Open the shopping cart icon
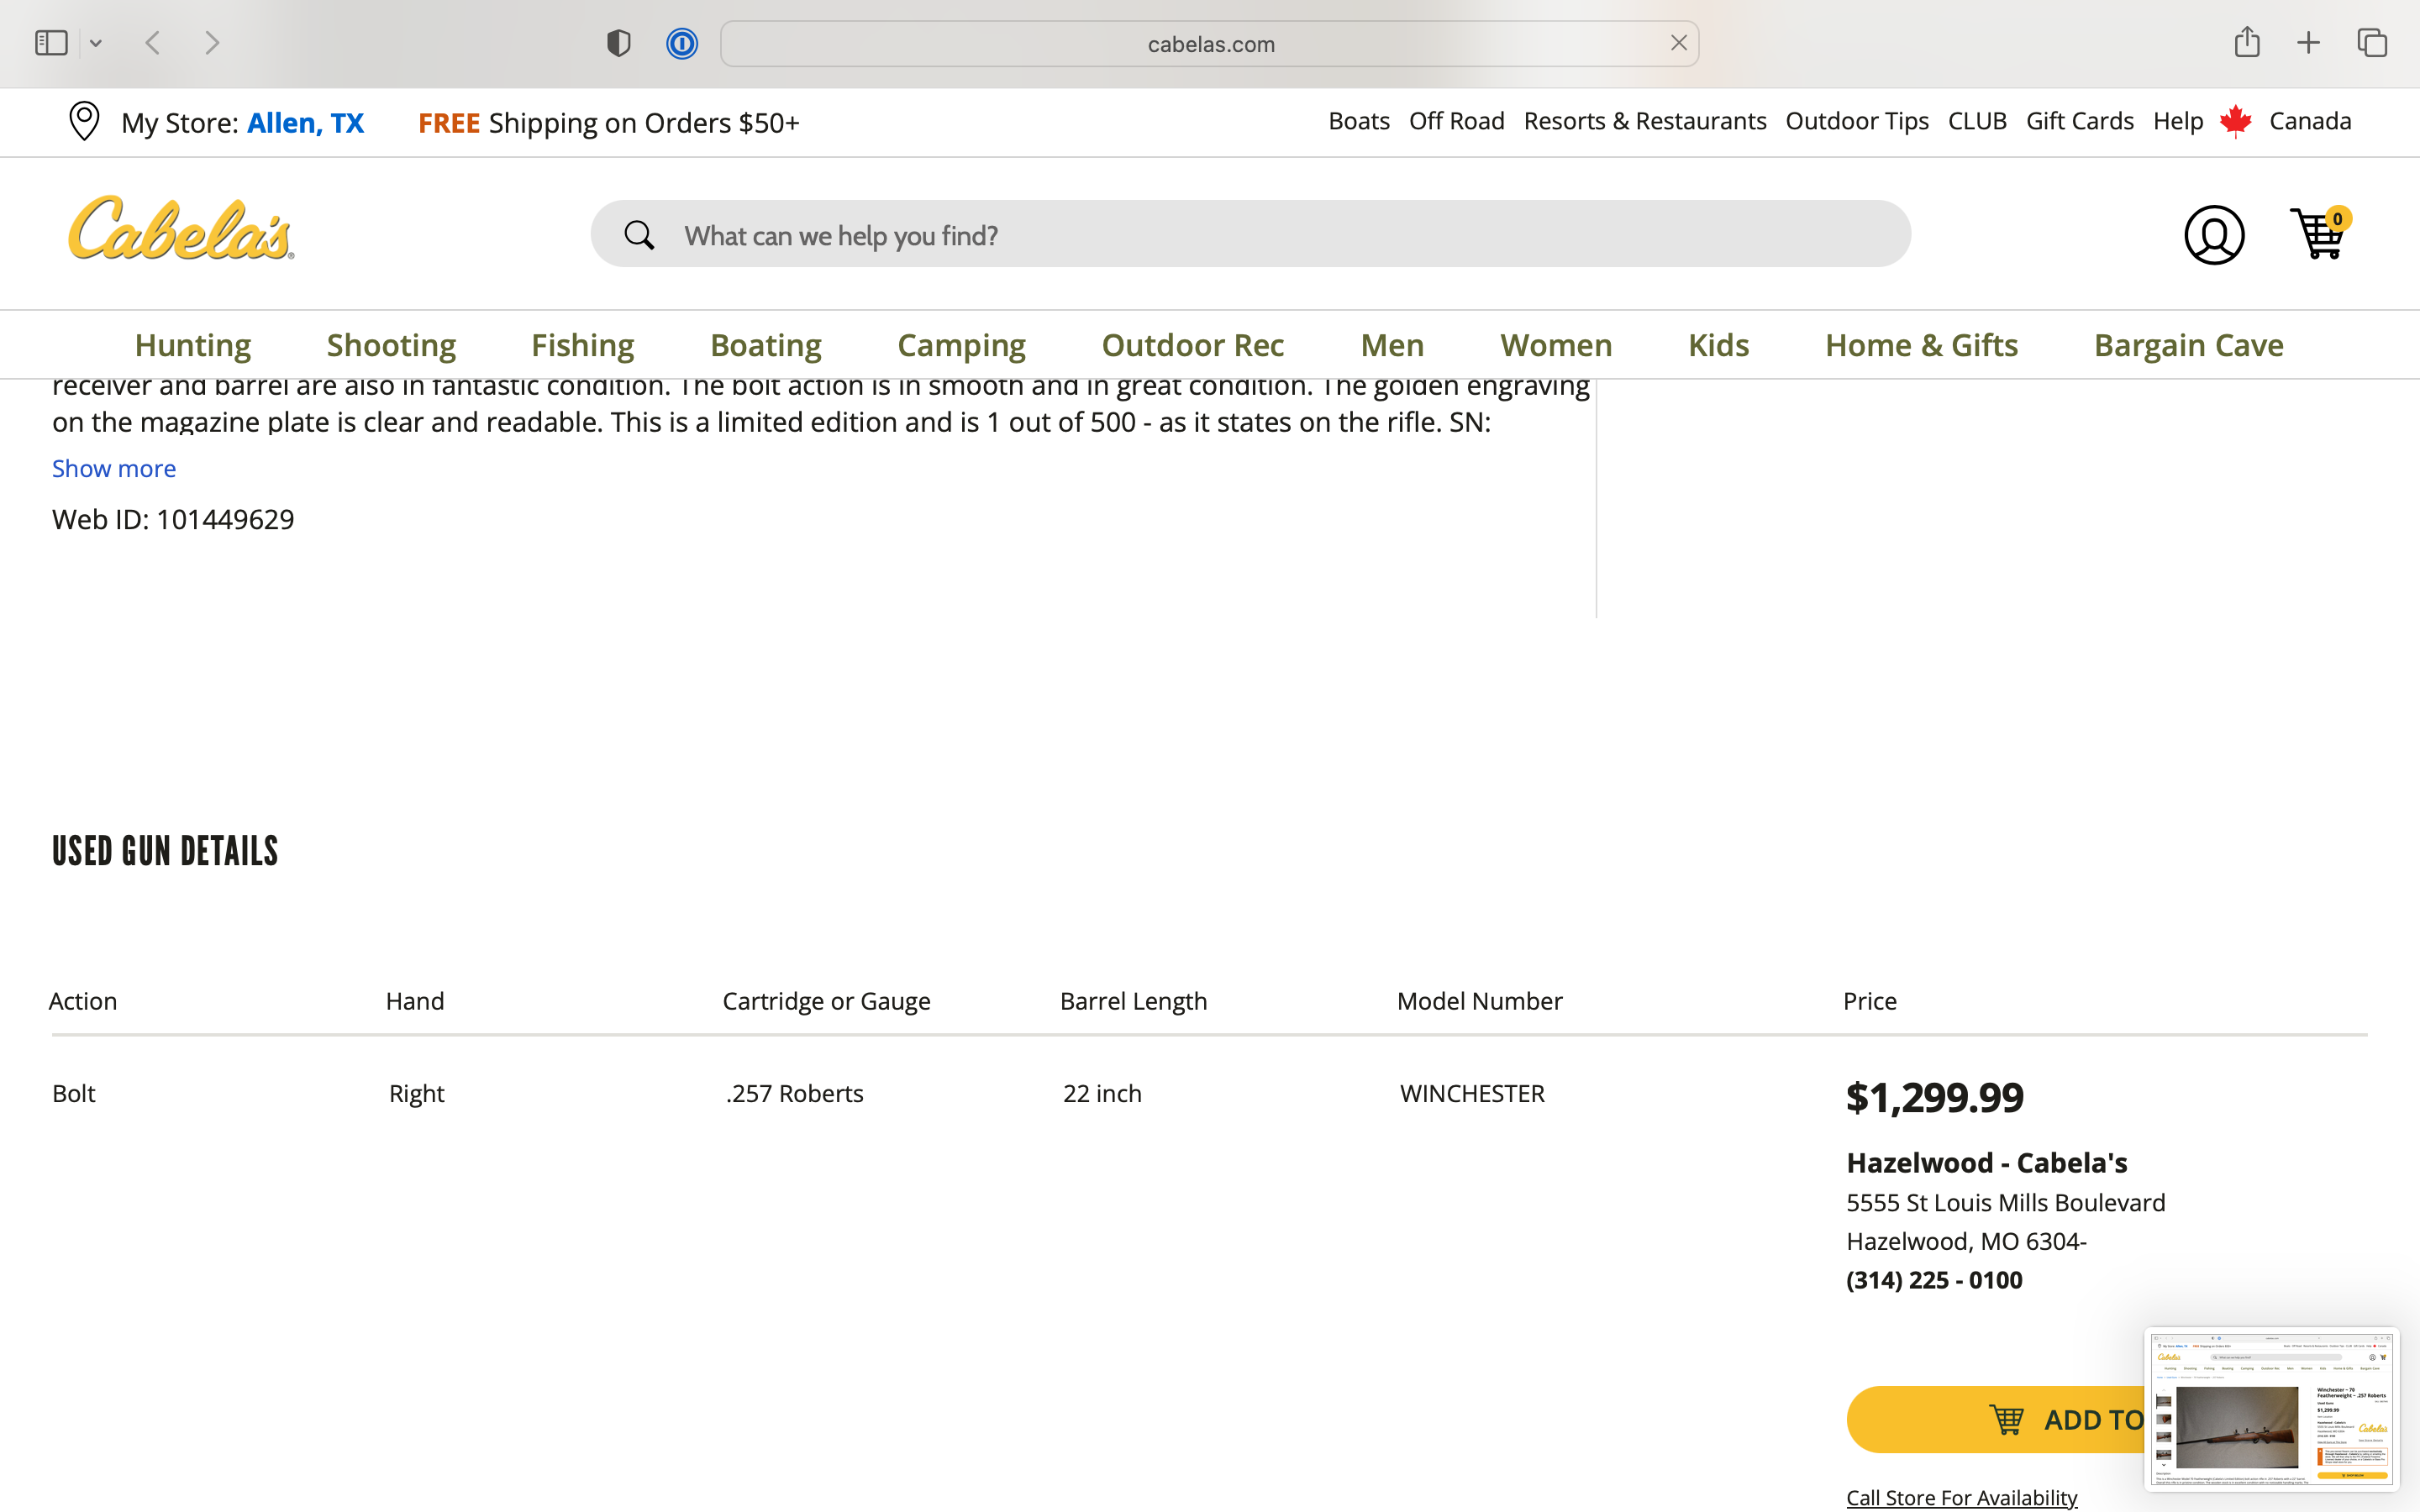Viewport: 2420px width, 1512px height. point(2319,233)
